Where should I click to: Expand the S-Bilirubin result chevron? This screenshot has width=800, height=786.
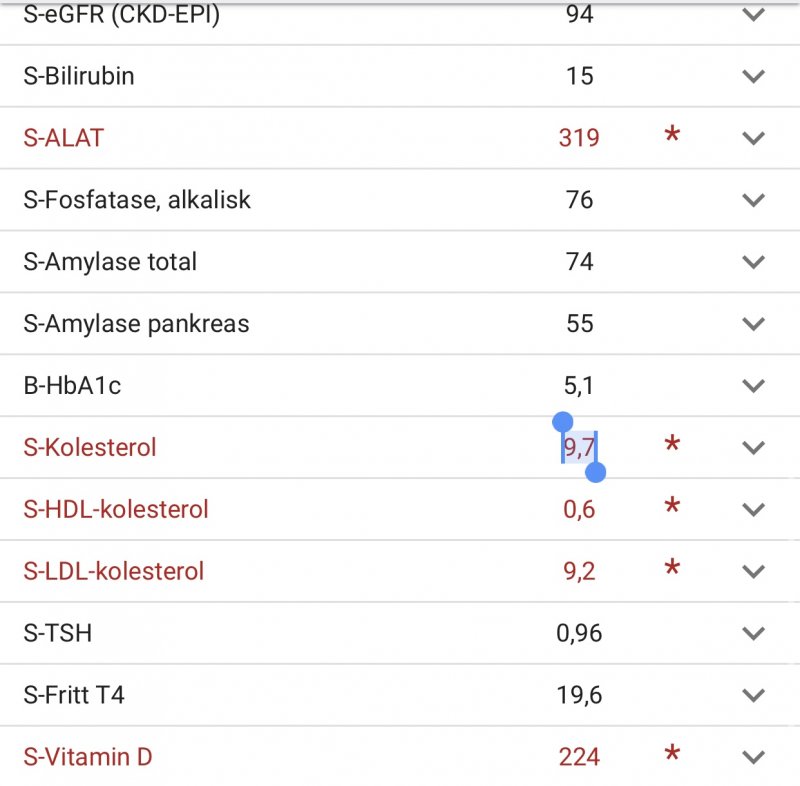753,77
